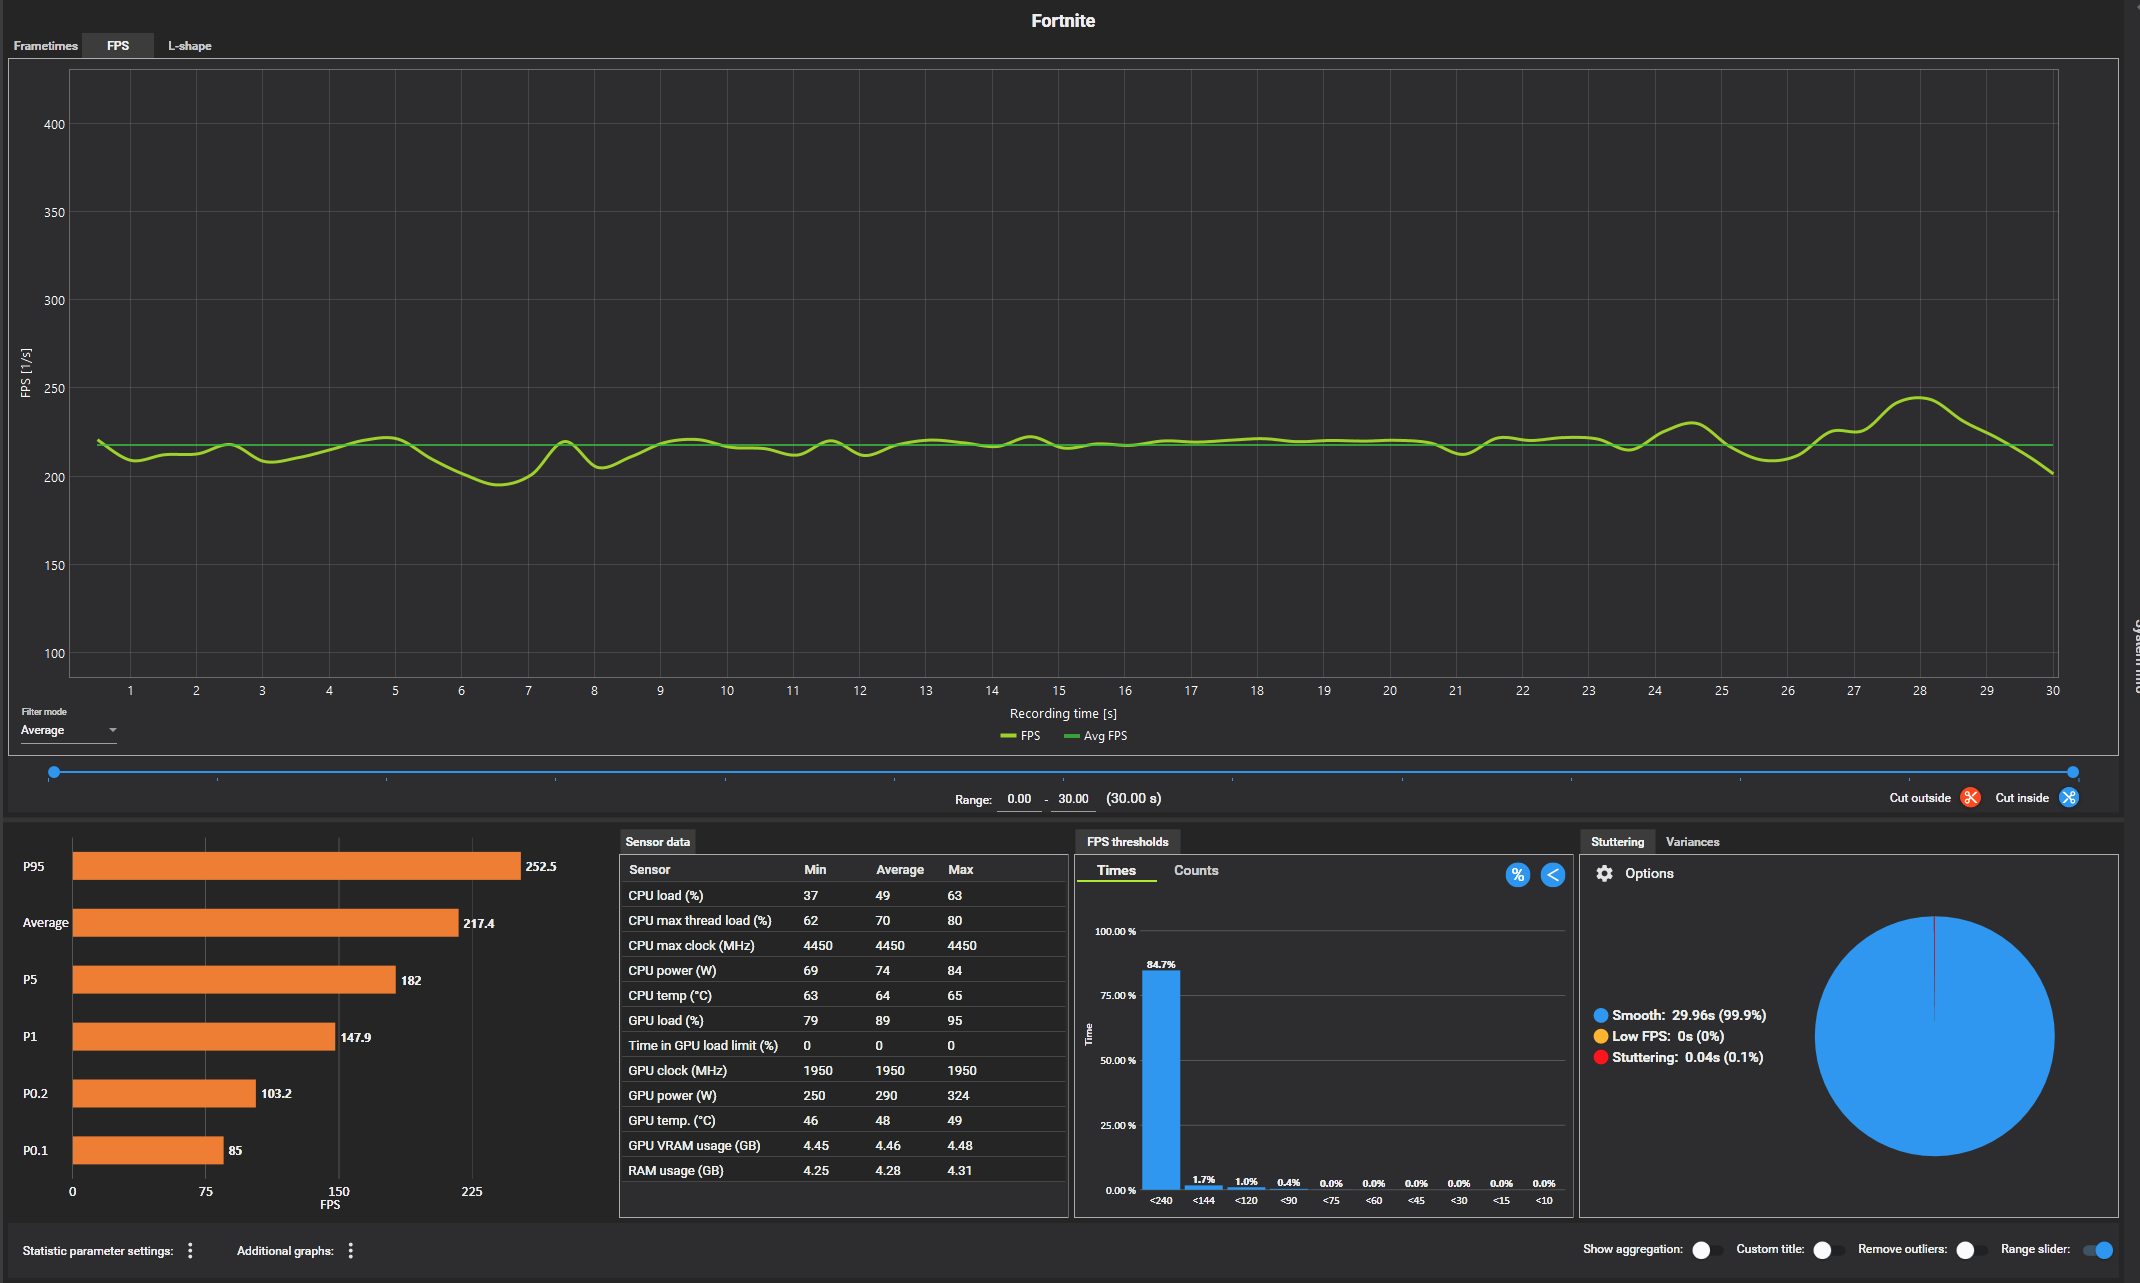The height and width of the screenshot is (1283, 2140).
Task: Click the Cut outside scissors icon
Action: [1970, 797]
